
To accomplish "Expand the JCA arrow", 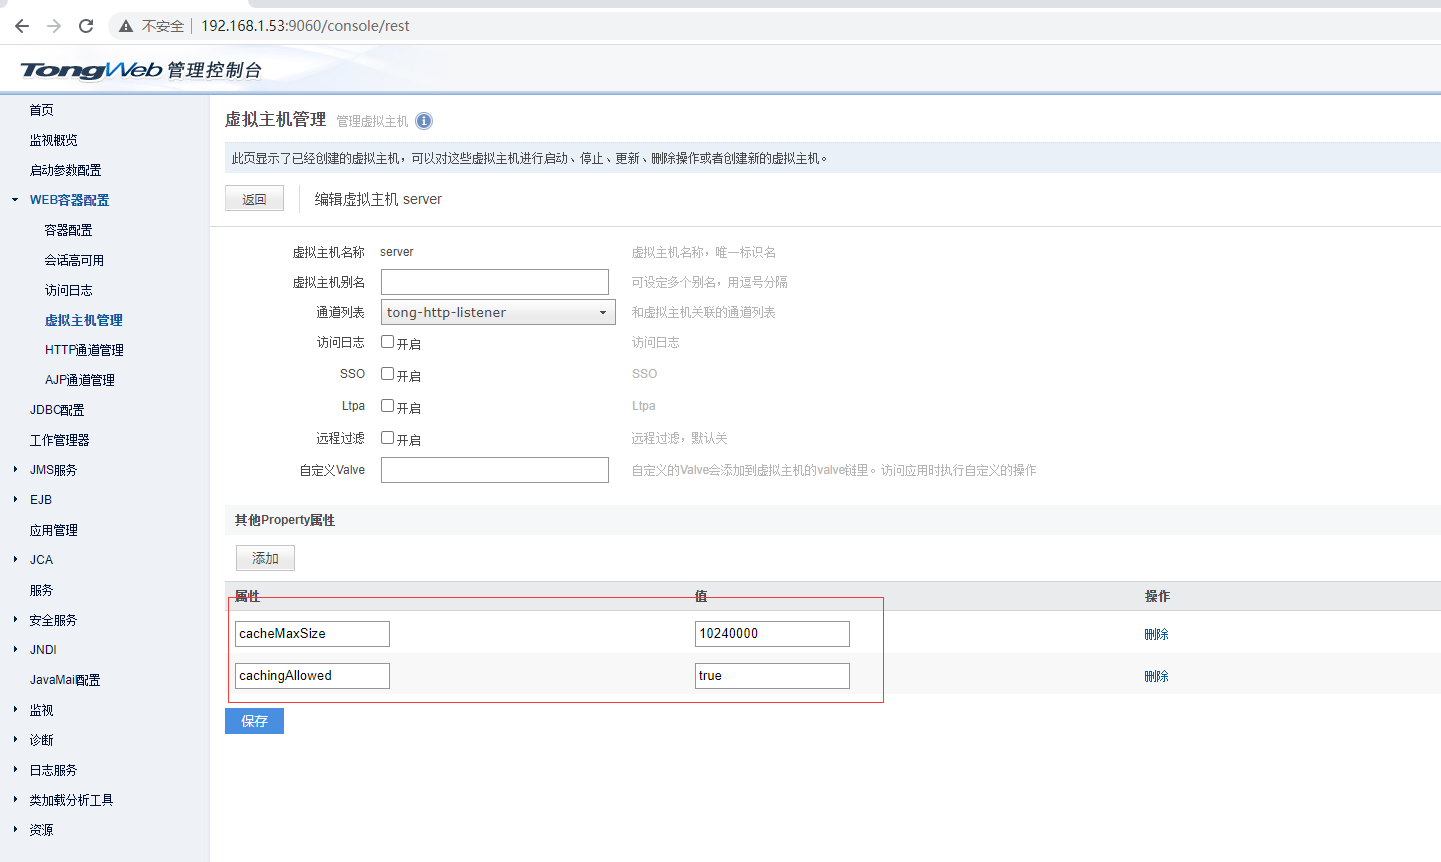I will point(15,559).
